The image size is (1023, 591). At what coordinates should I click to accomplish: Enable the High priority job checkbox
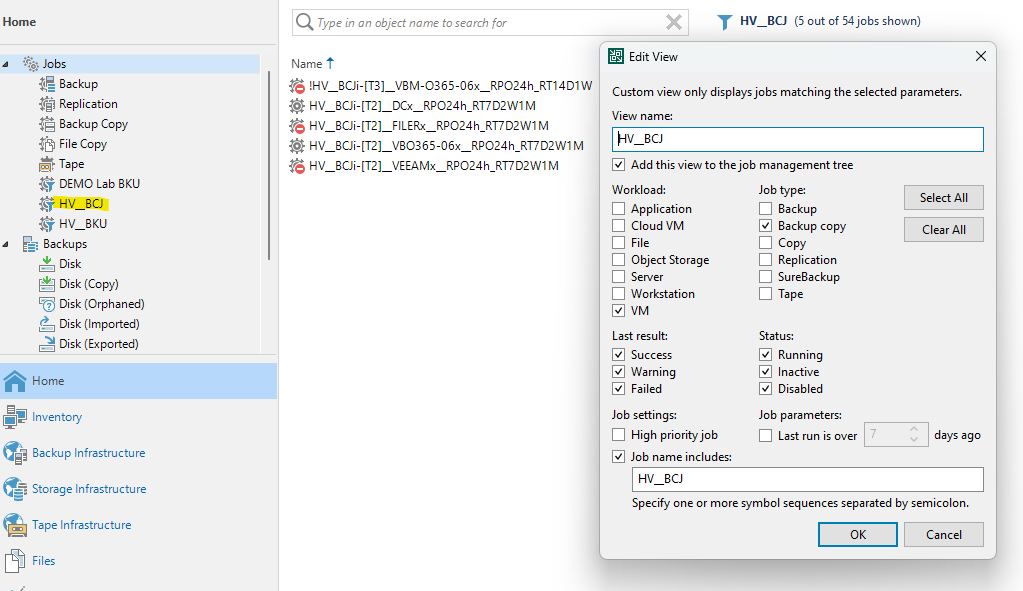coord(619,435)
